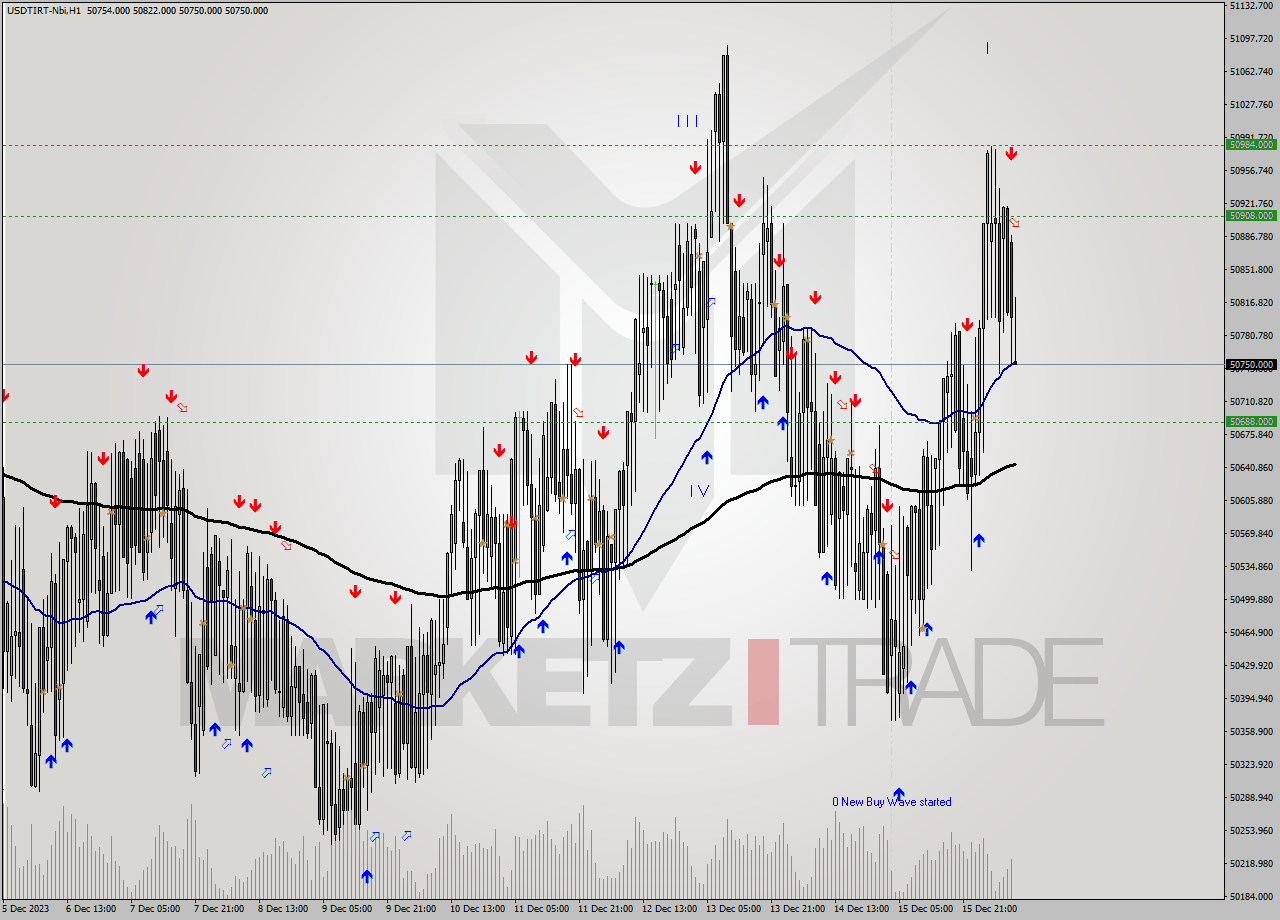Click the 50288.940 price axis value
Screen dimensions: 1280x920
click(1252, 798)
